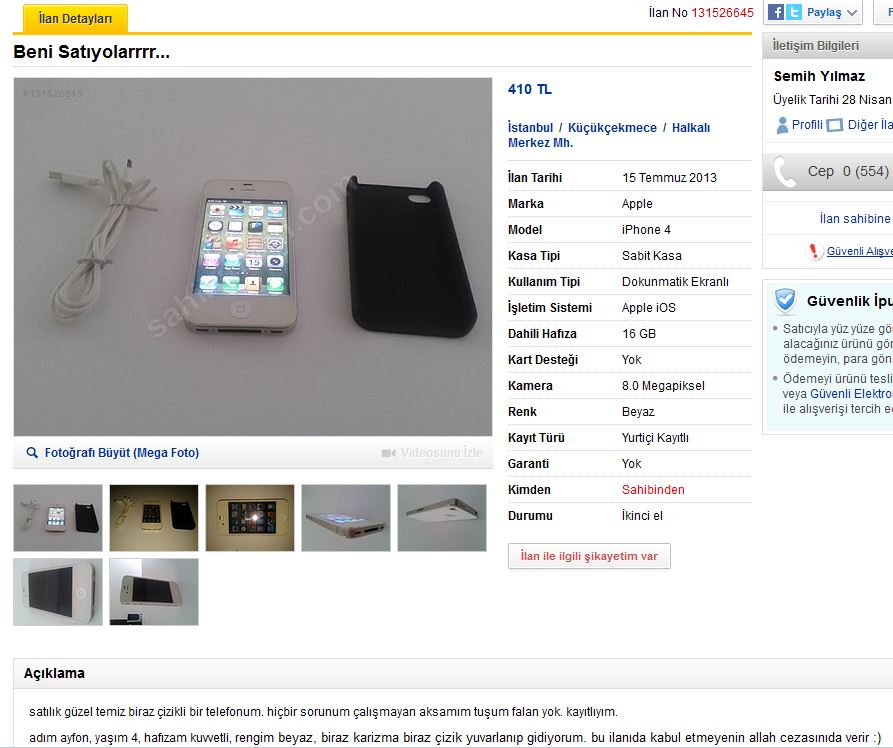Select the thumbnail showing phone's bottom connector
This screenshot has height=748, width=893.
346,518
